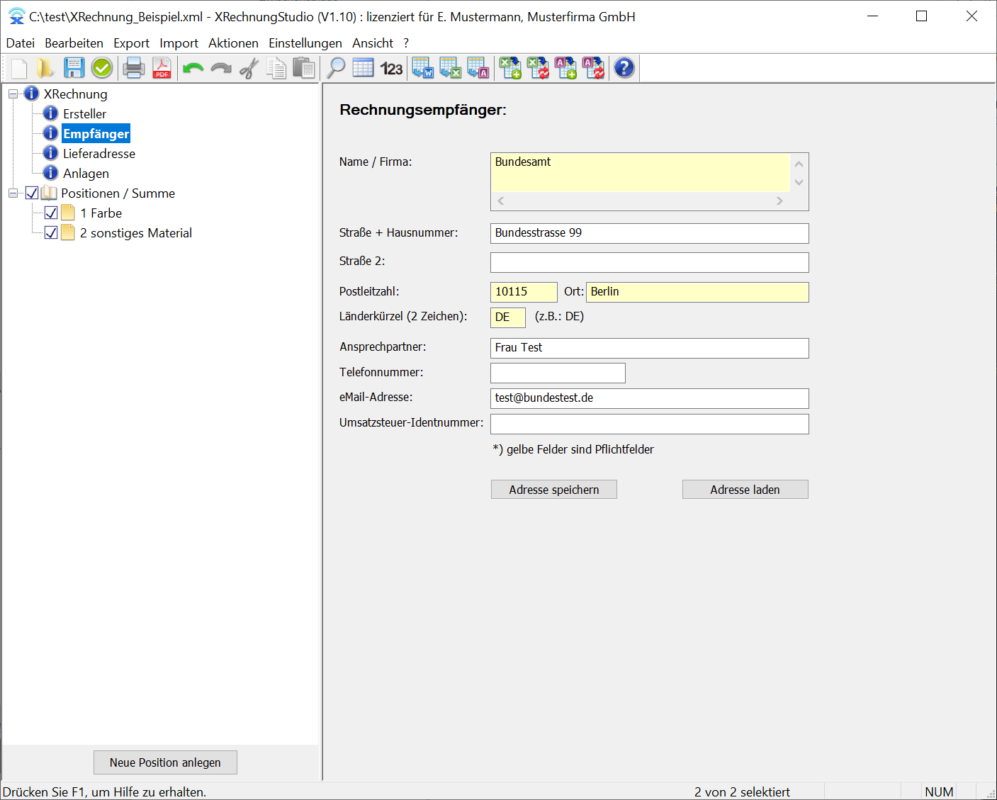This screenshot has height=800, width=997.
Task: Import from Excel with green plus icon
Action: [510, 68]
